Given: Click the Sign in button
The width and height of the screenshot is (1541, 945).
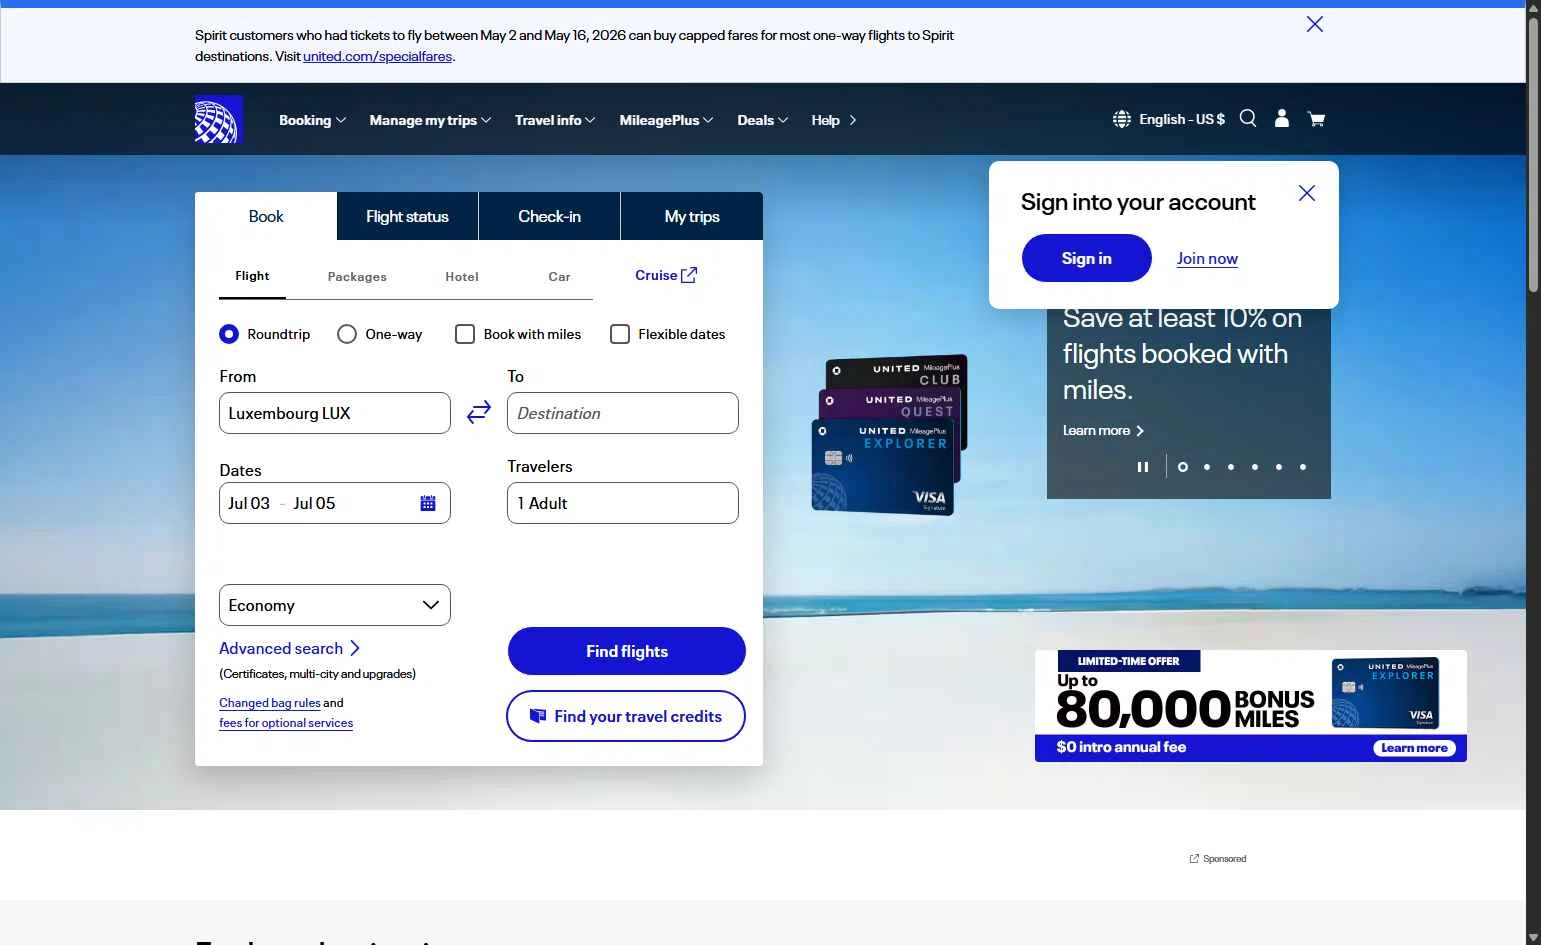Looking at the screenshot, I should [x=1086, y=258].
